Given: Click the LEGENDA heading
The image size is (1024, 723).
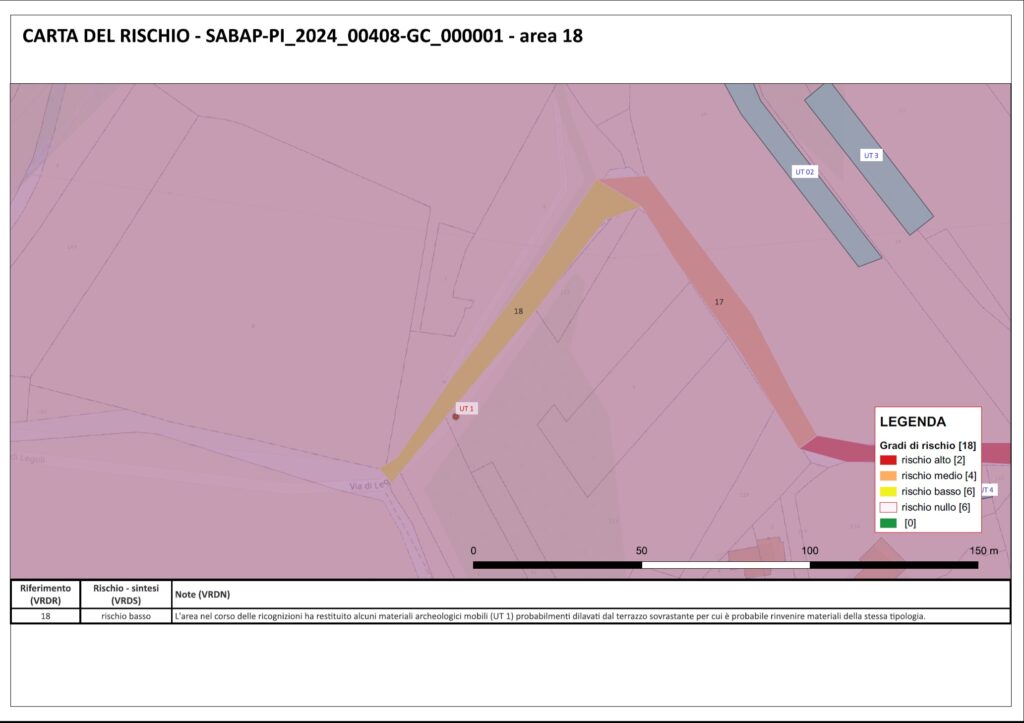Looking at the screenshot, I should click(912, 422).
